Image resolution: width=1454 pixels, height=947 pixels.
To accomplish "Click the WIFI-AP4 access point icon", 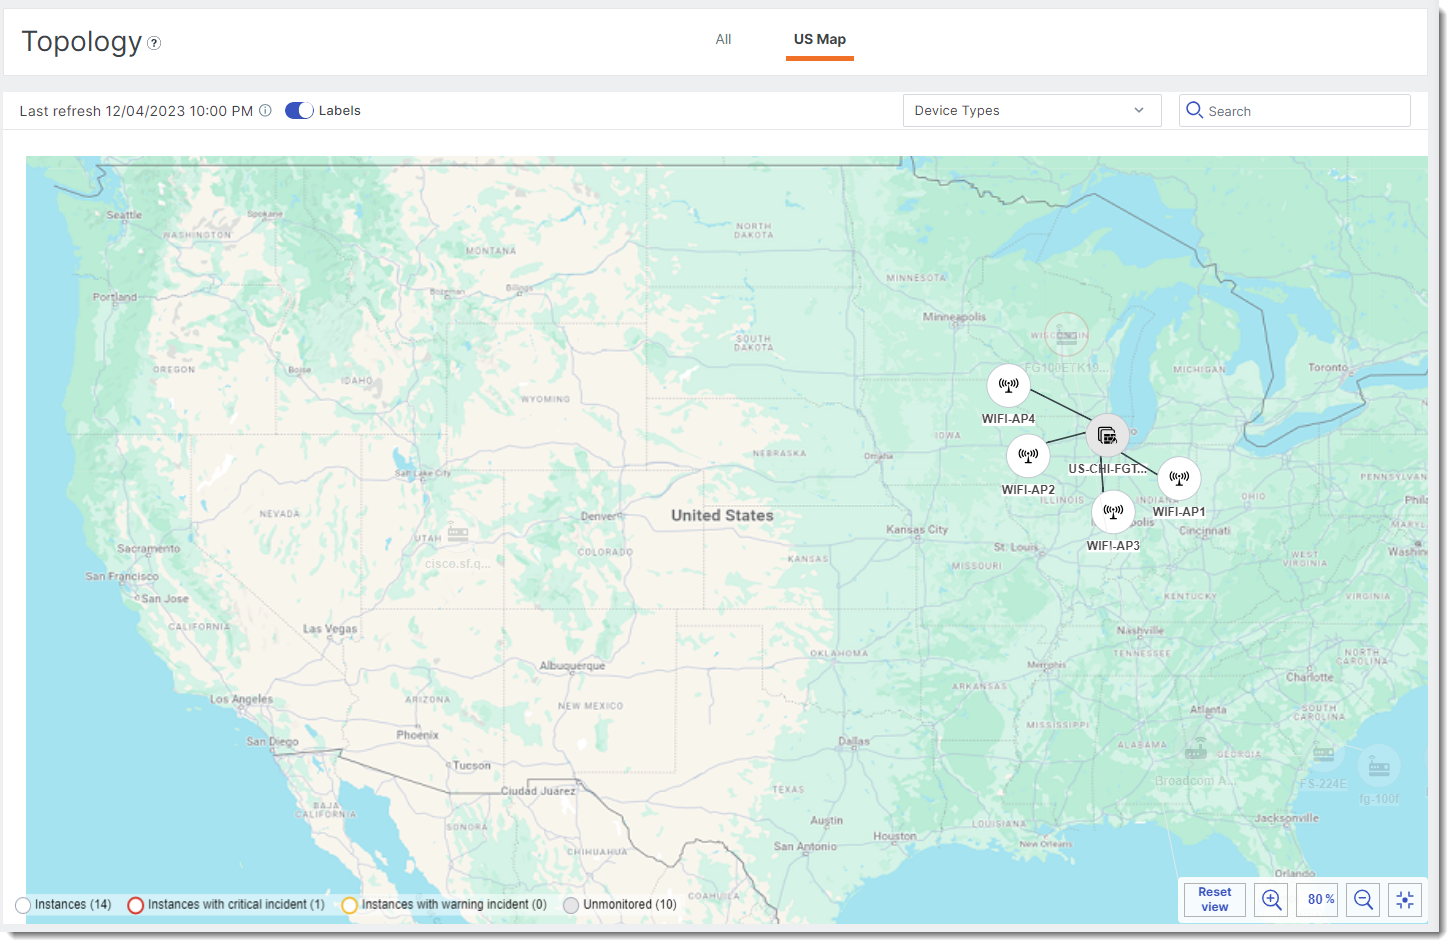I will (1008, 384).
